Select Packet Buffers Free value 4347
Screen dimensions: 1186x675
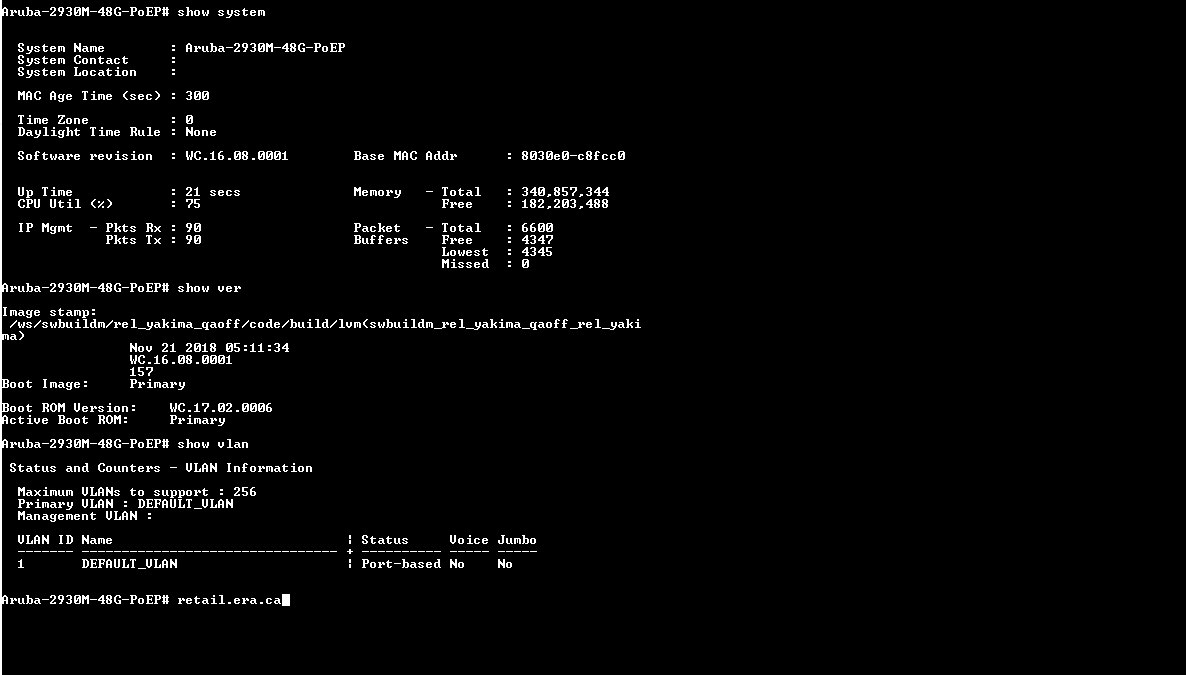click(x=537, y=240)
